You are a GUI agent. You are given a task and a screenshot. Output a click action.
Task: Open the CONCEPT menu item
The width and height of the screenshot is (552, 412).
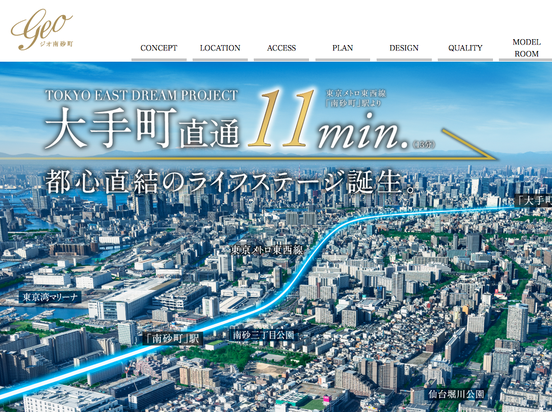pyautogui.click(x=159, y=48)
